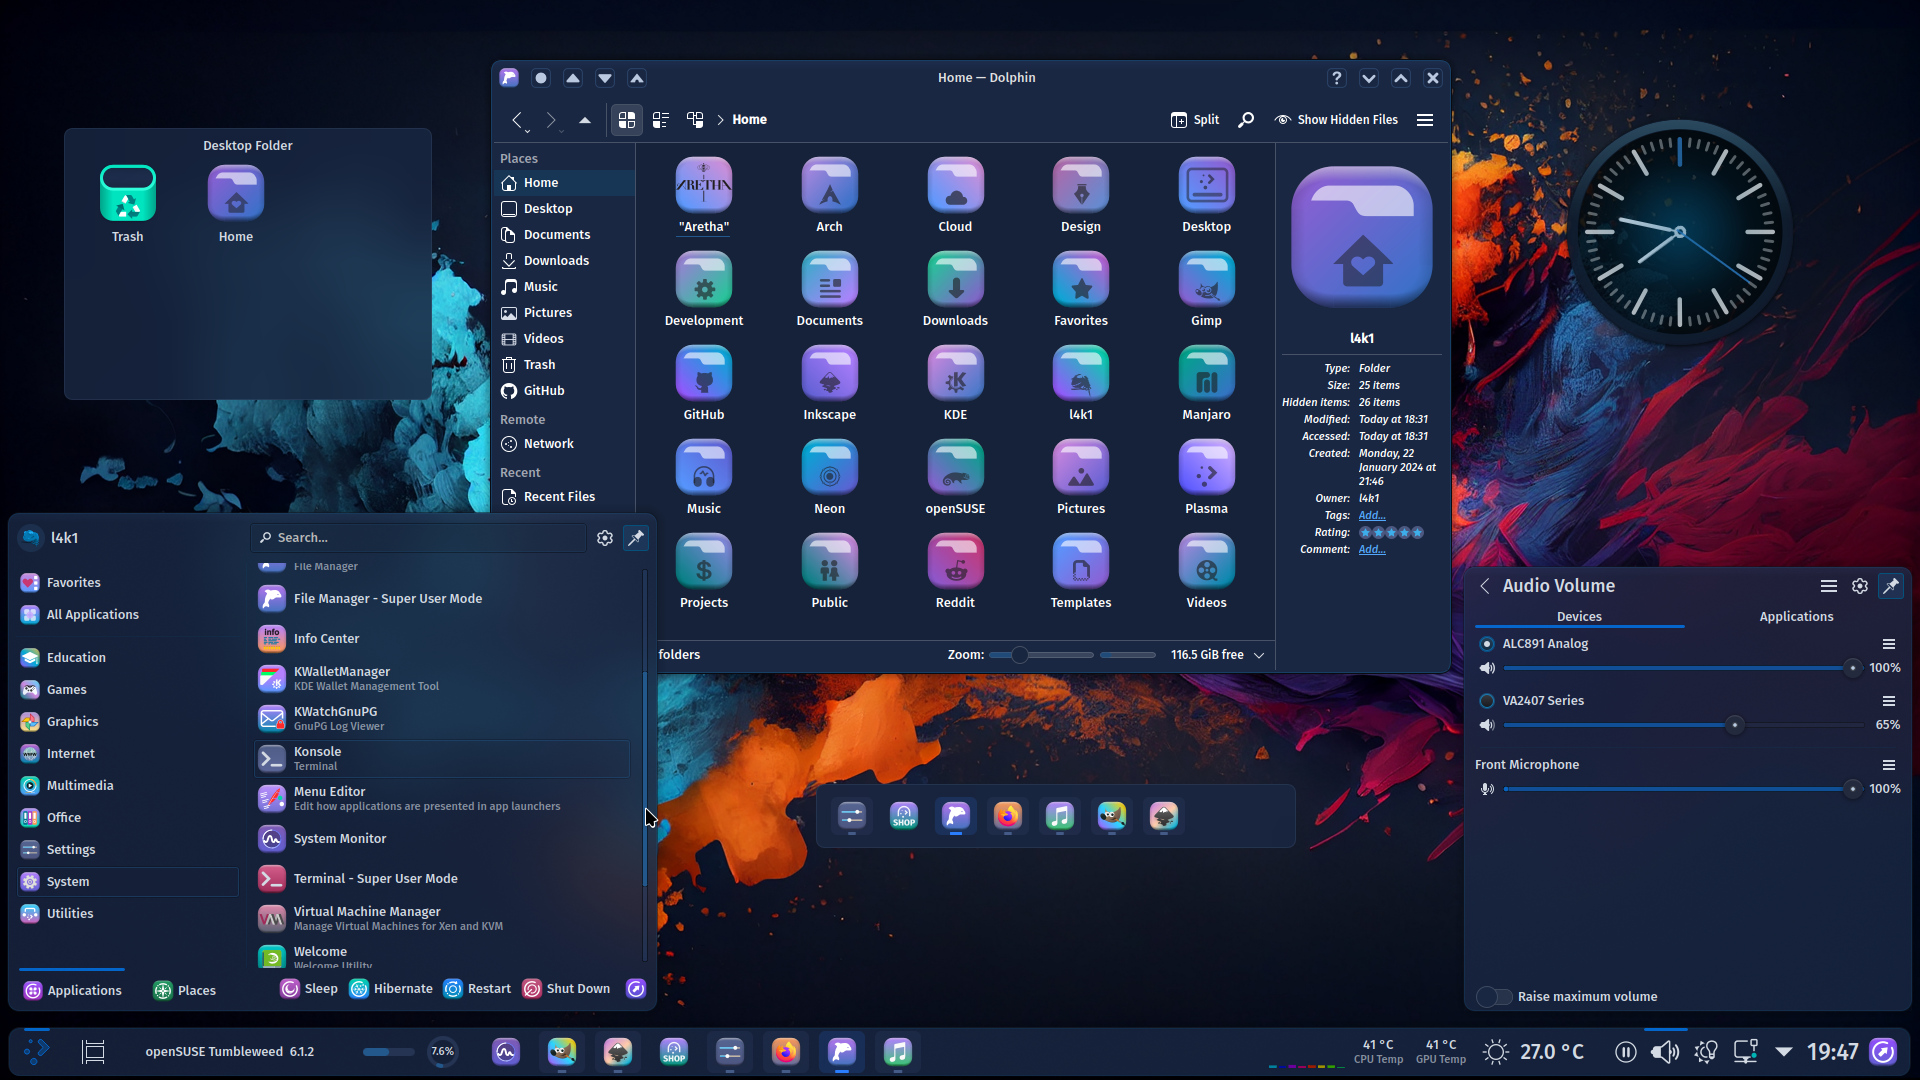
Task: Switch to Applications tab in Audio Volume
Action: pyautogui.click(x=1796, y=617)
